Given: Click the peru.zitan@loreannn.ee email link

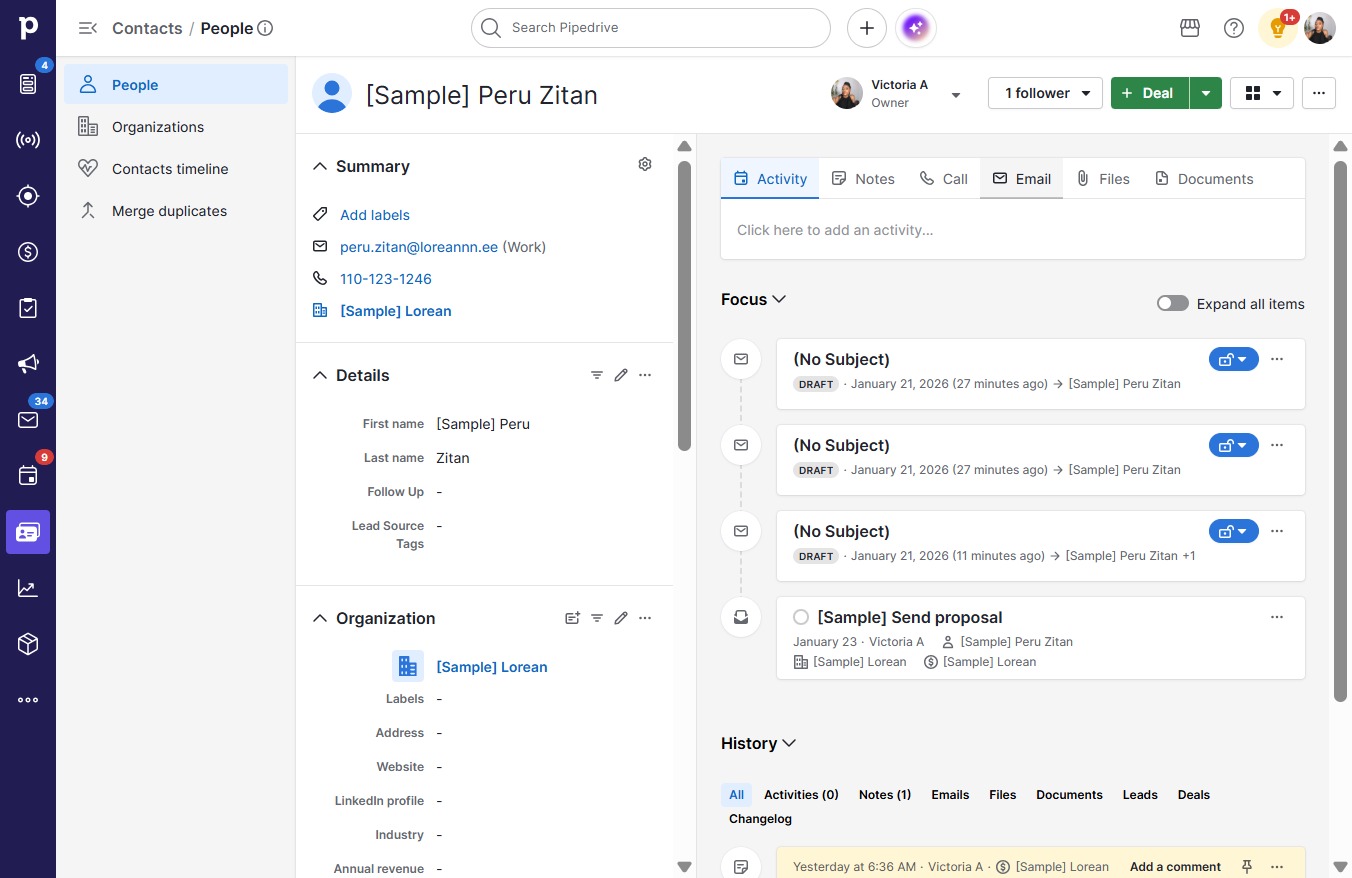Looking at the screenshot, I should pyautogui.click(x=419, y=247).
